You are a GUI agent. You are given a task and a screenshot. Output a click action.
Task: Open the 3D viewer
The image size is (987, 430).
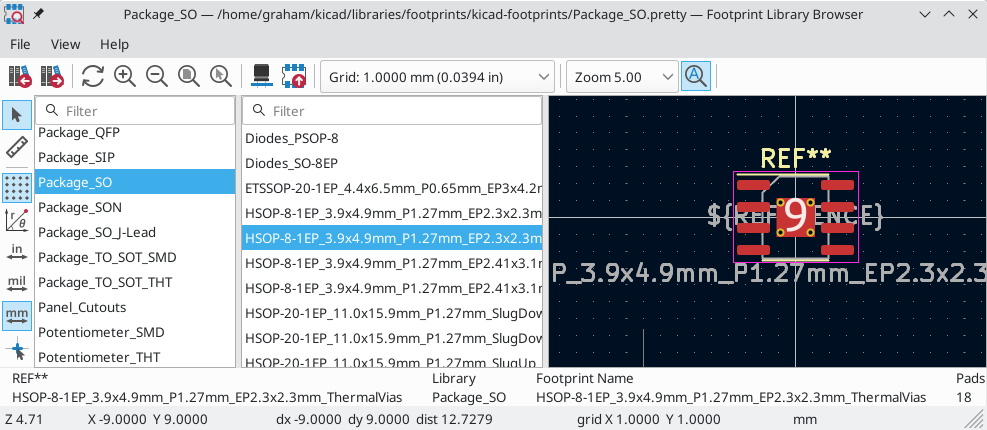(x=261, y=76)
